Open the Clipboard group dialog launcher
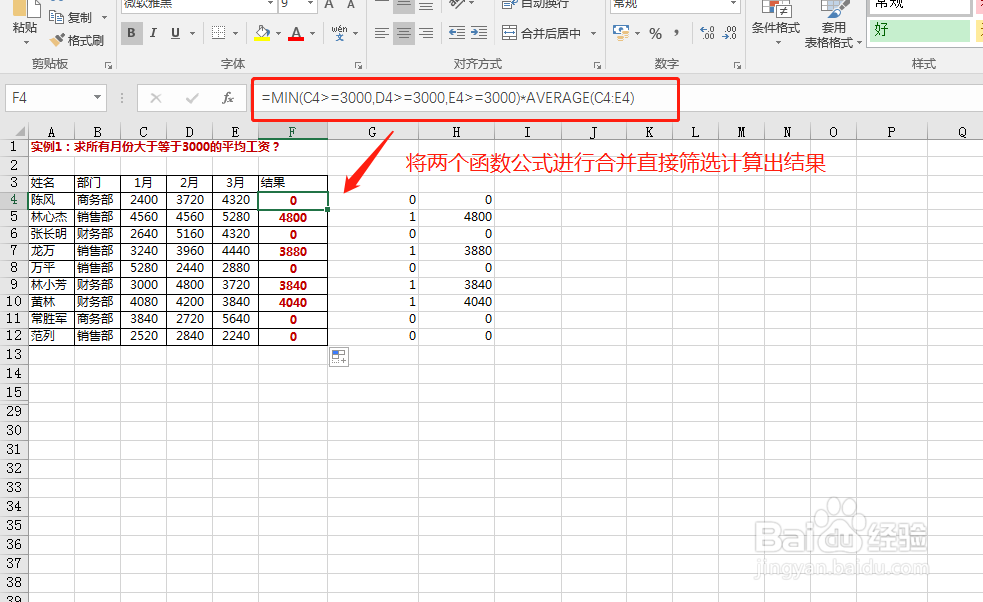983x602 pixels. click(108, 65)
